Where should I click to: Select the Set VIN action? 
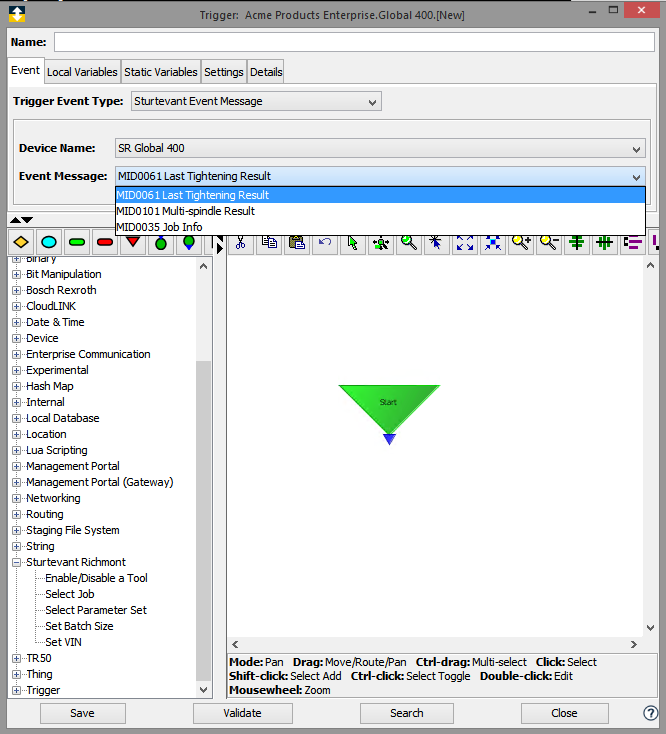pyautogui.click(x=63, y=642)
